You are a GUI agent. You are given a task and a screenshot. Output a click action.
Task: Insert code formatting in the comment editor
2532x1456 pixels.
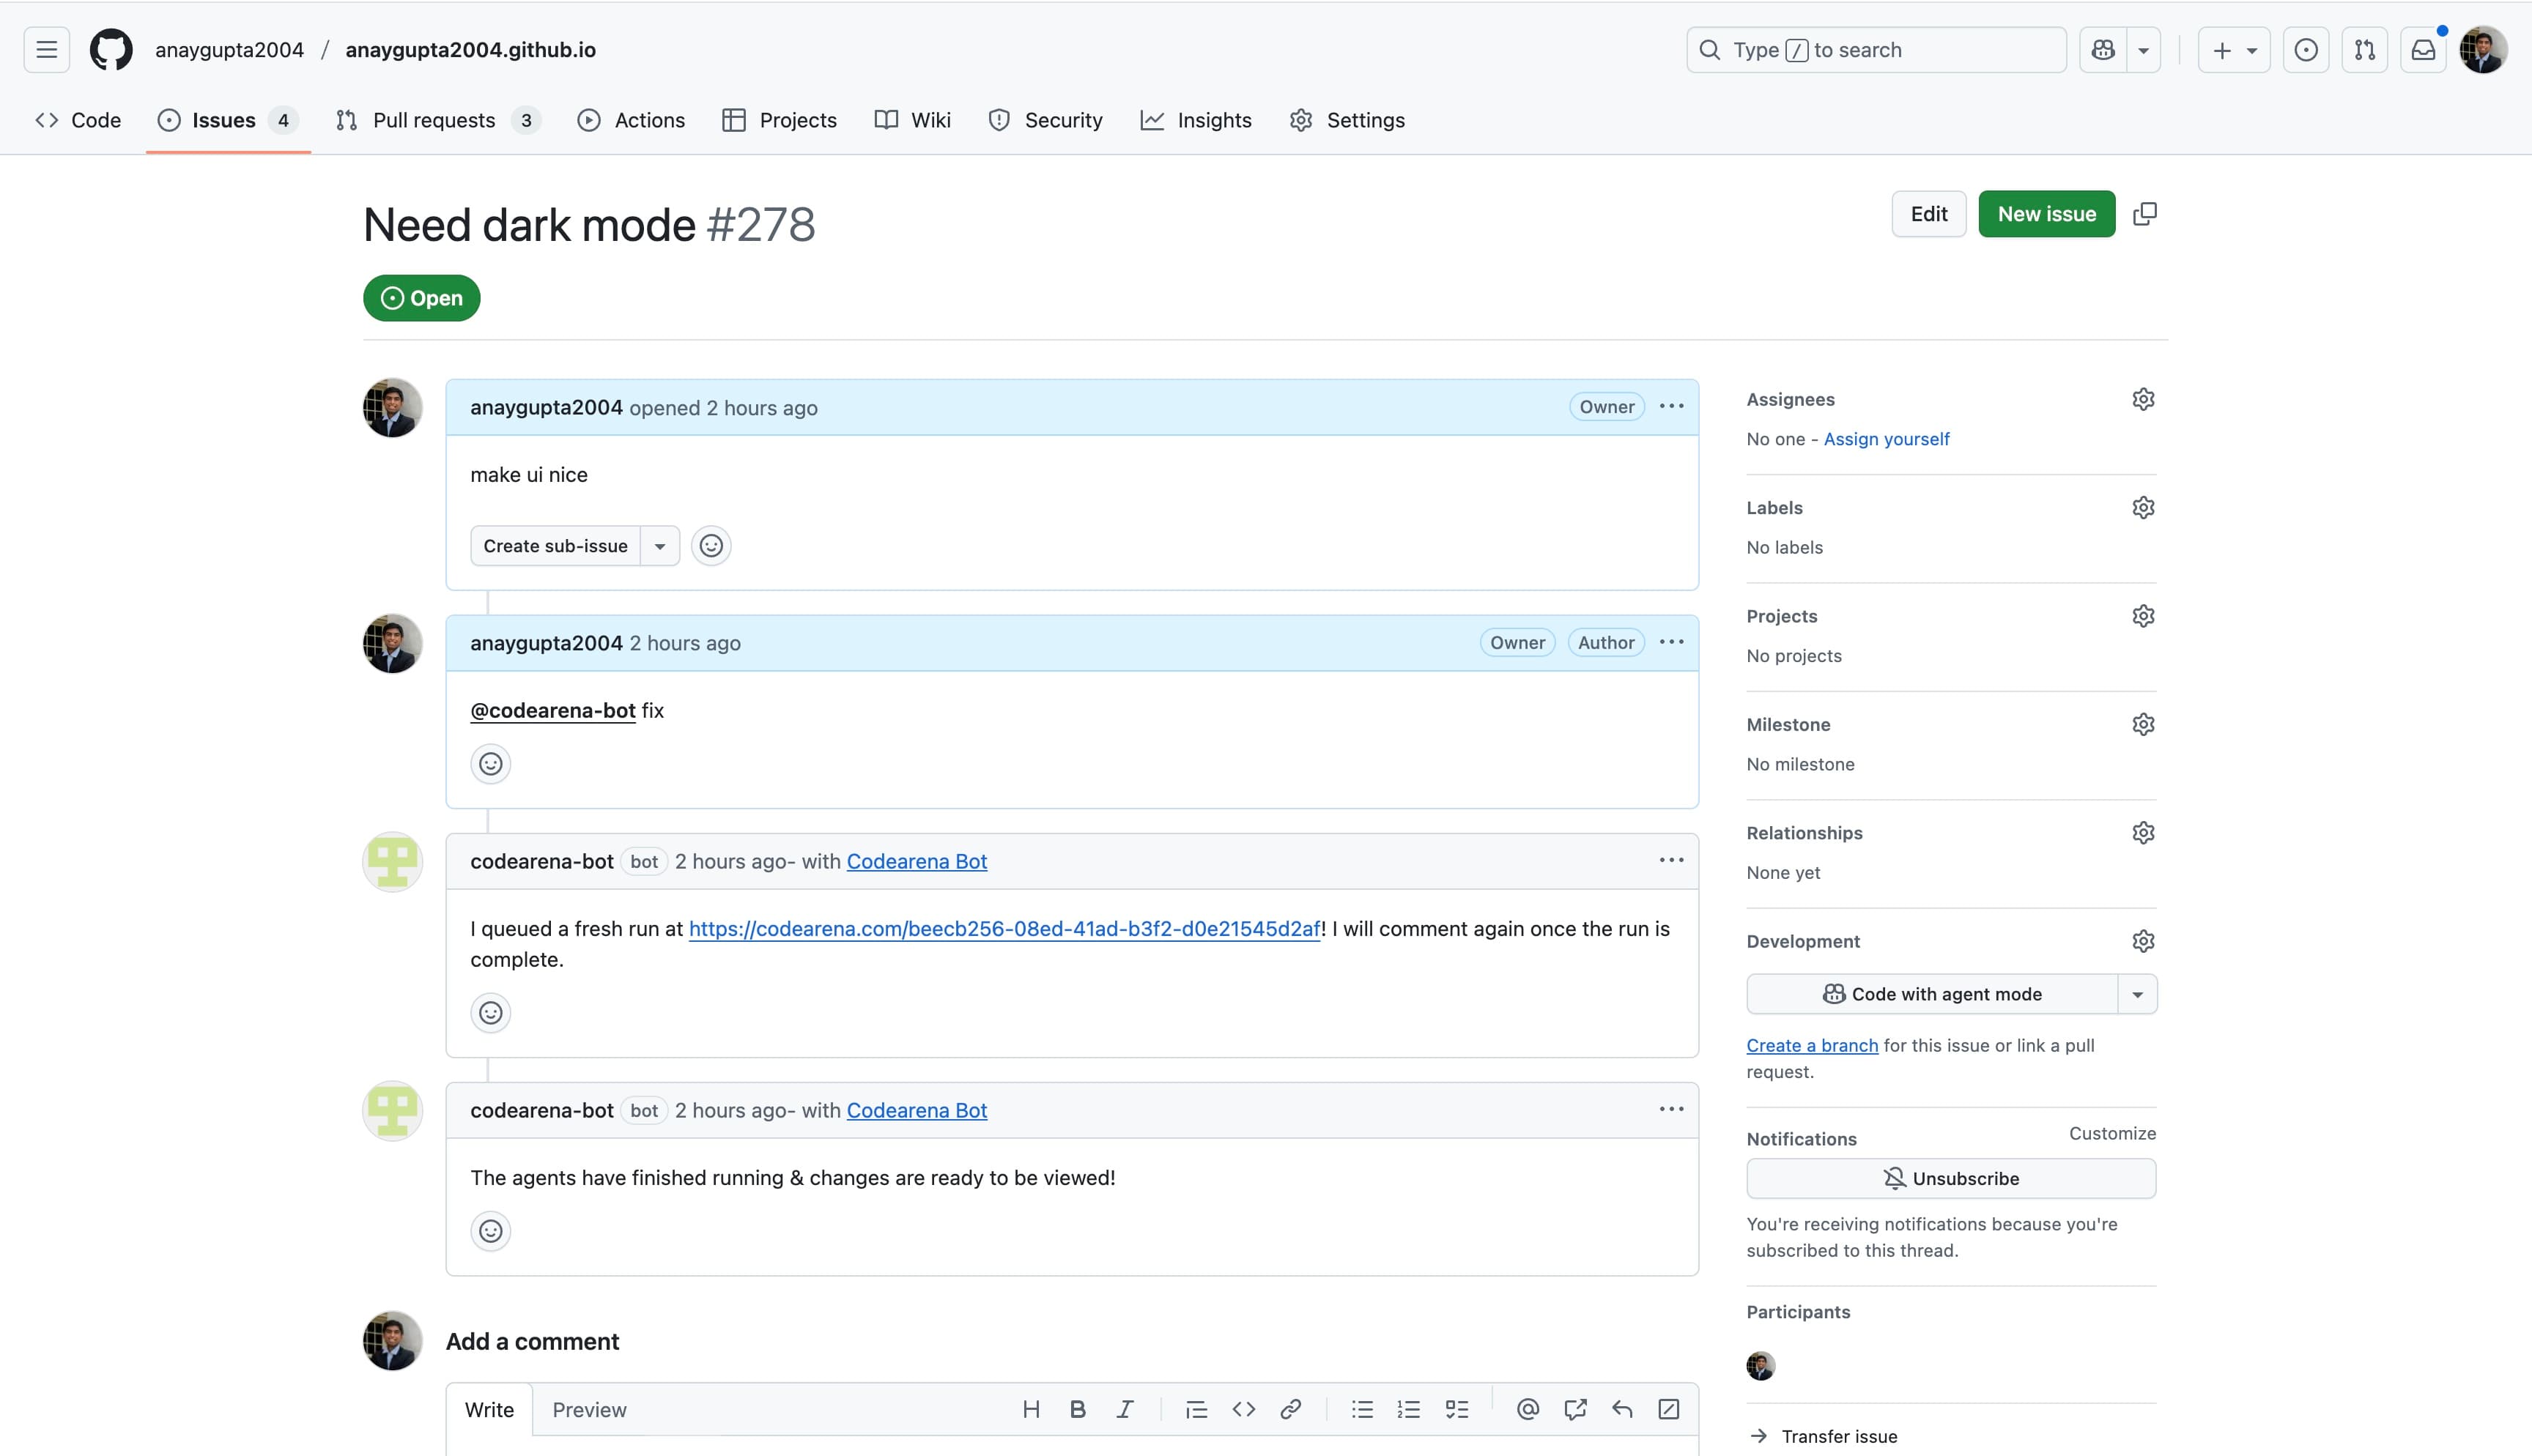point(1245,1409)
